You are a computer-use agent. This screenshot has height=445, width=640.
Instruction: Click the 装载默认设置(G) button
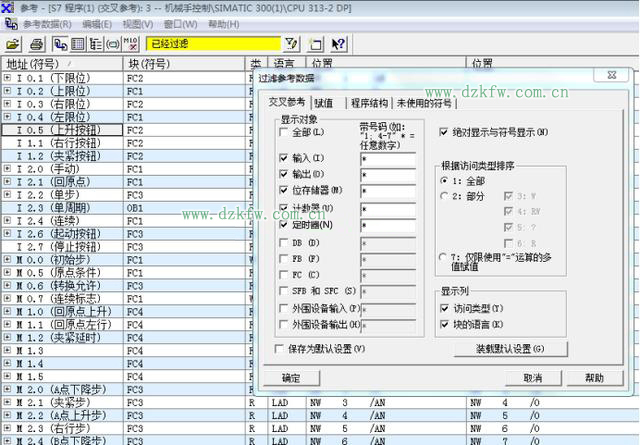[x=511, y=349]
